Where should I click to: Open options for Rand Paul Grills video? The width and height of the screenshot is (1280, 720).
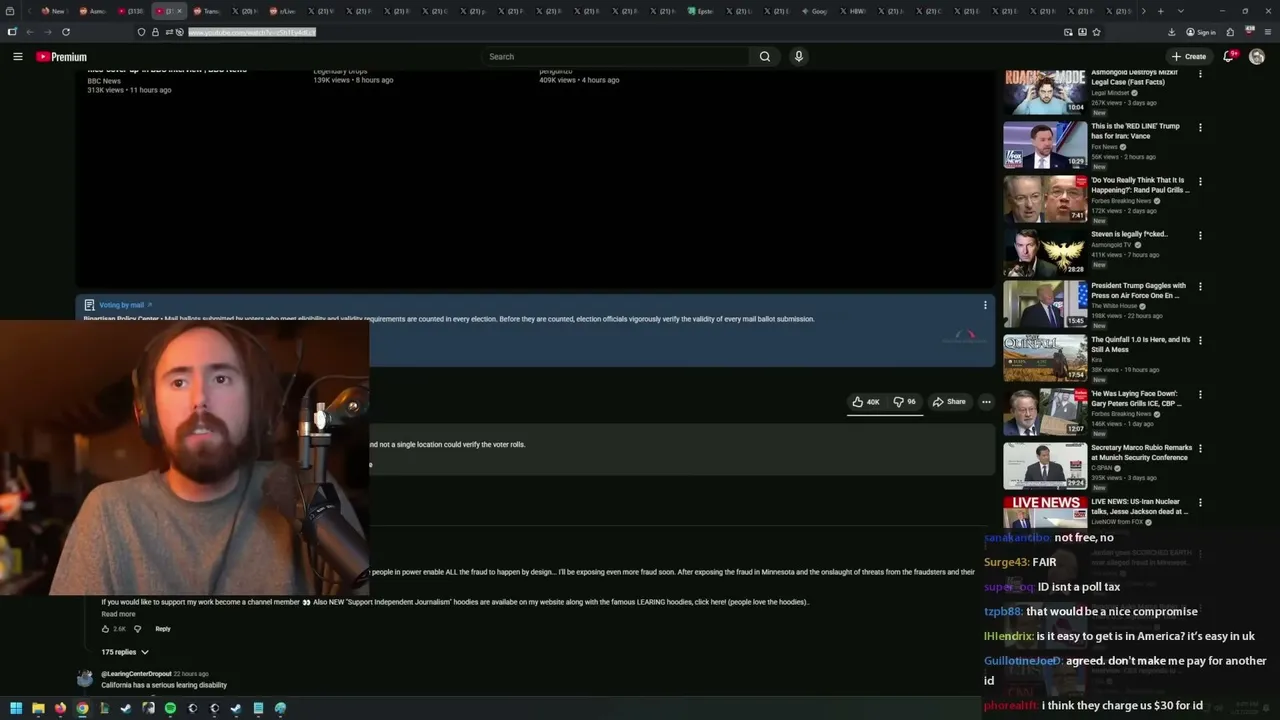pos(1200,182)
